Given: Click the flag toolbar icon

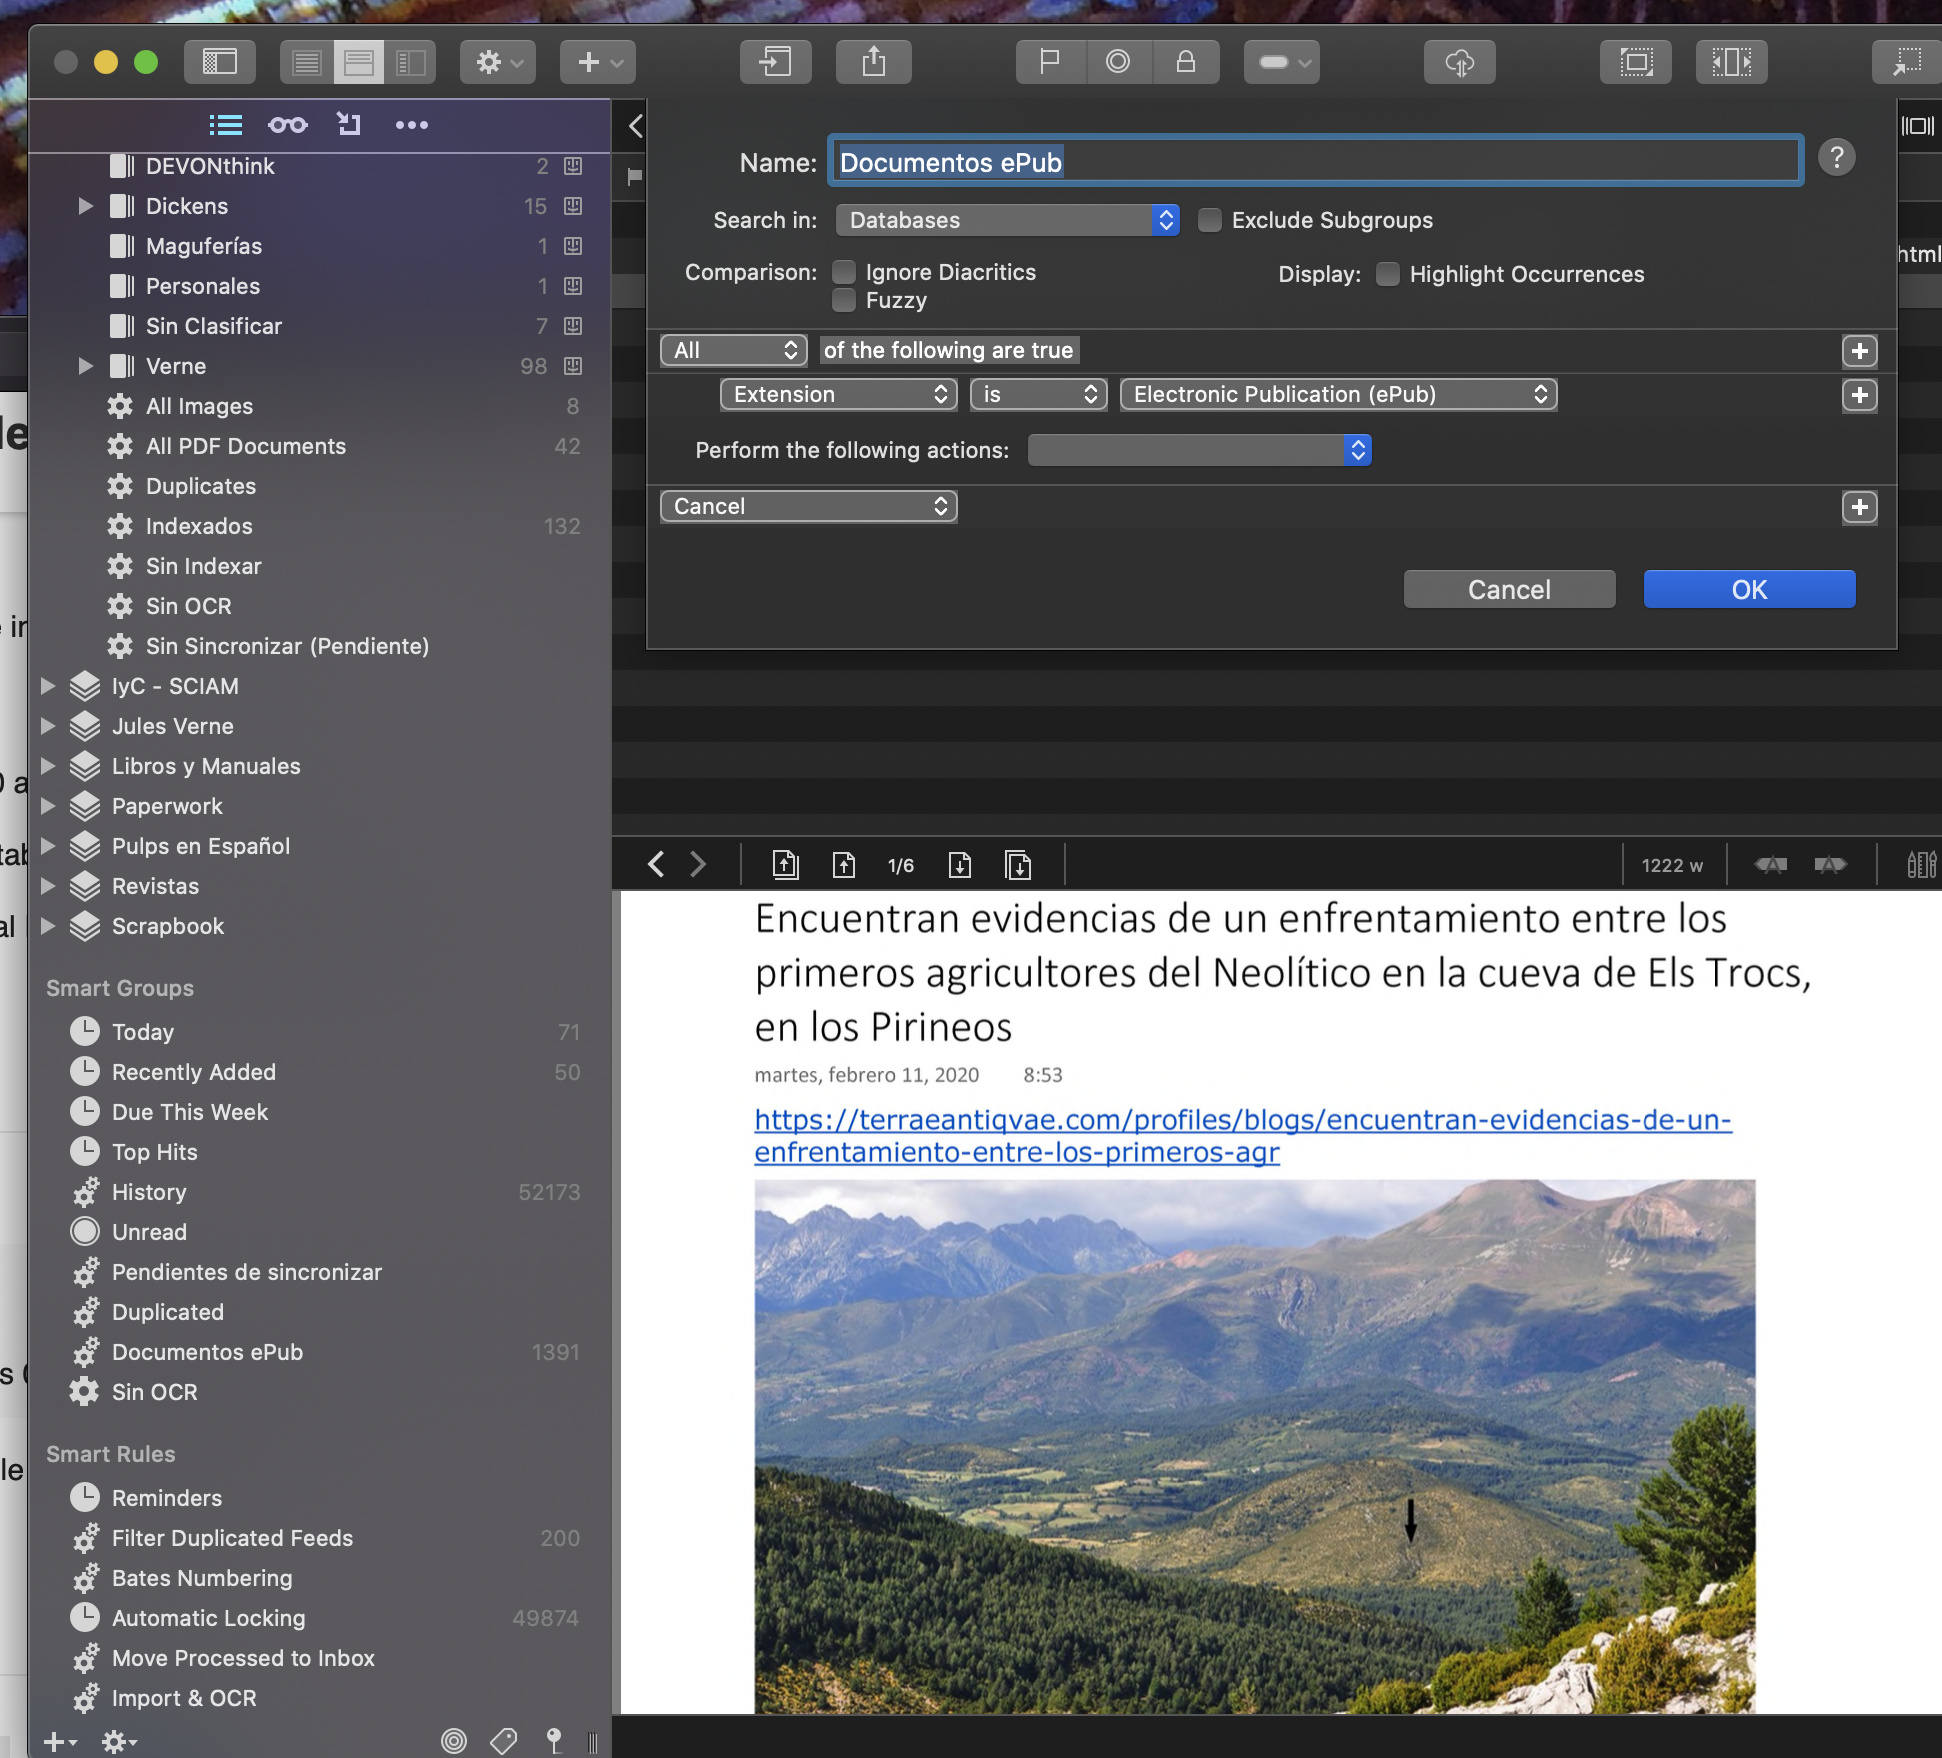Looking at the screenshot, I should pyautogui.click(x=1049, y=62).
